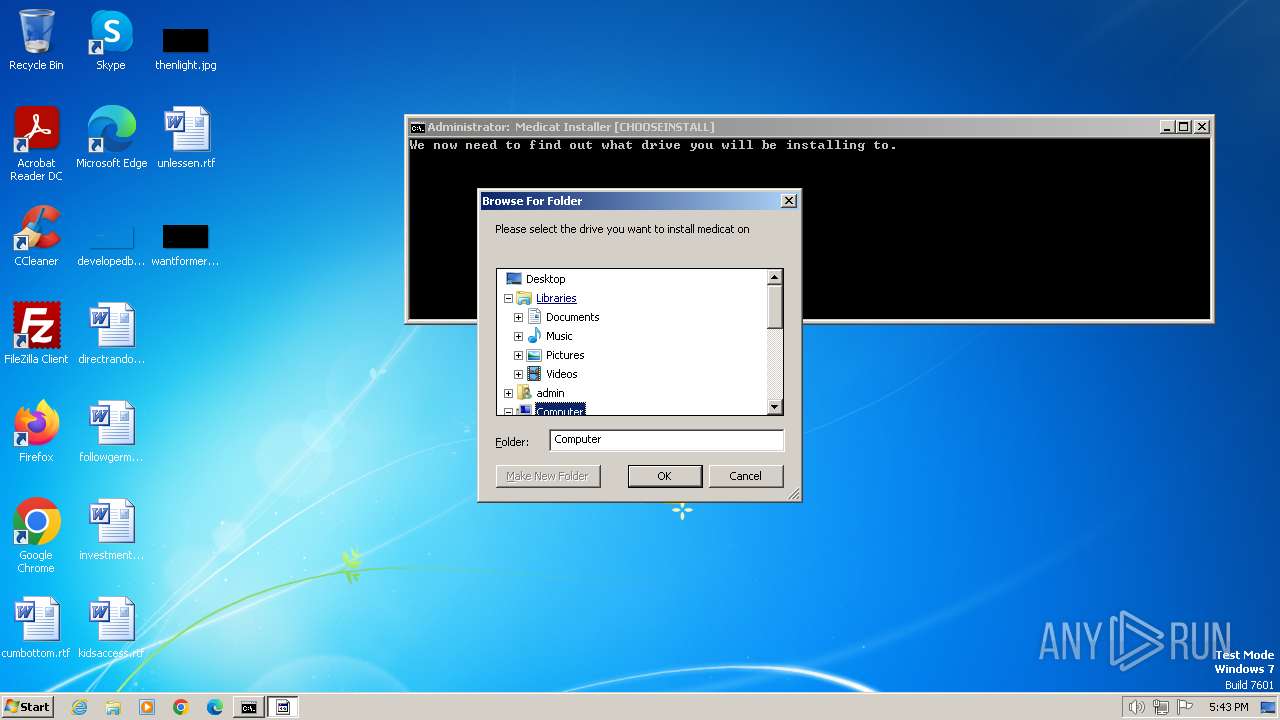Select the developedb… desktop file

pyautogui.click(x=111, y=243)
